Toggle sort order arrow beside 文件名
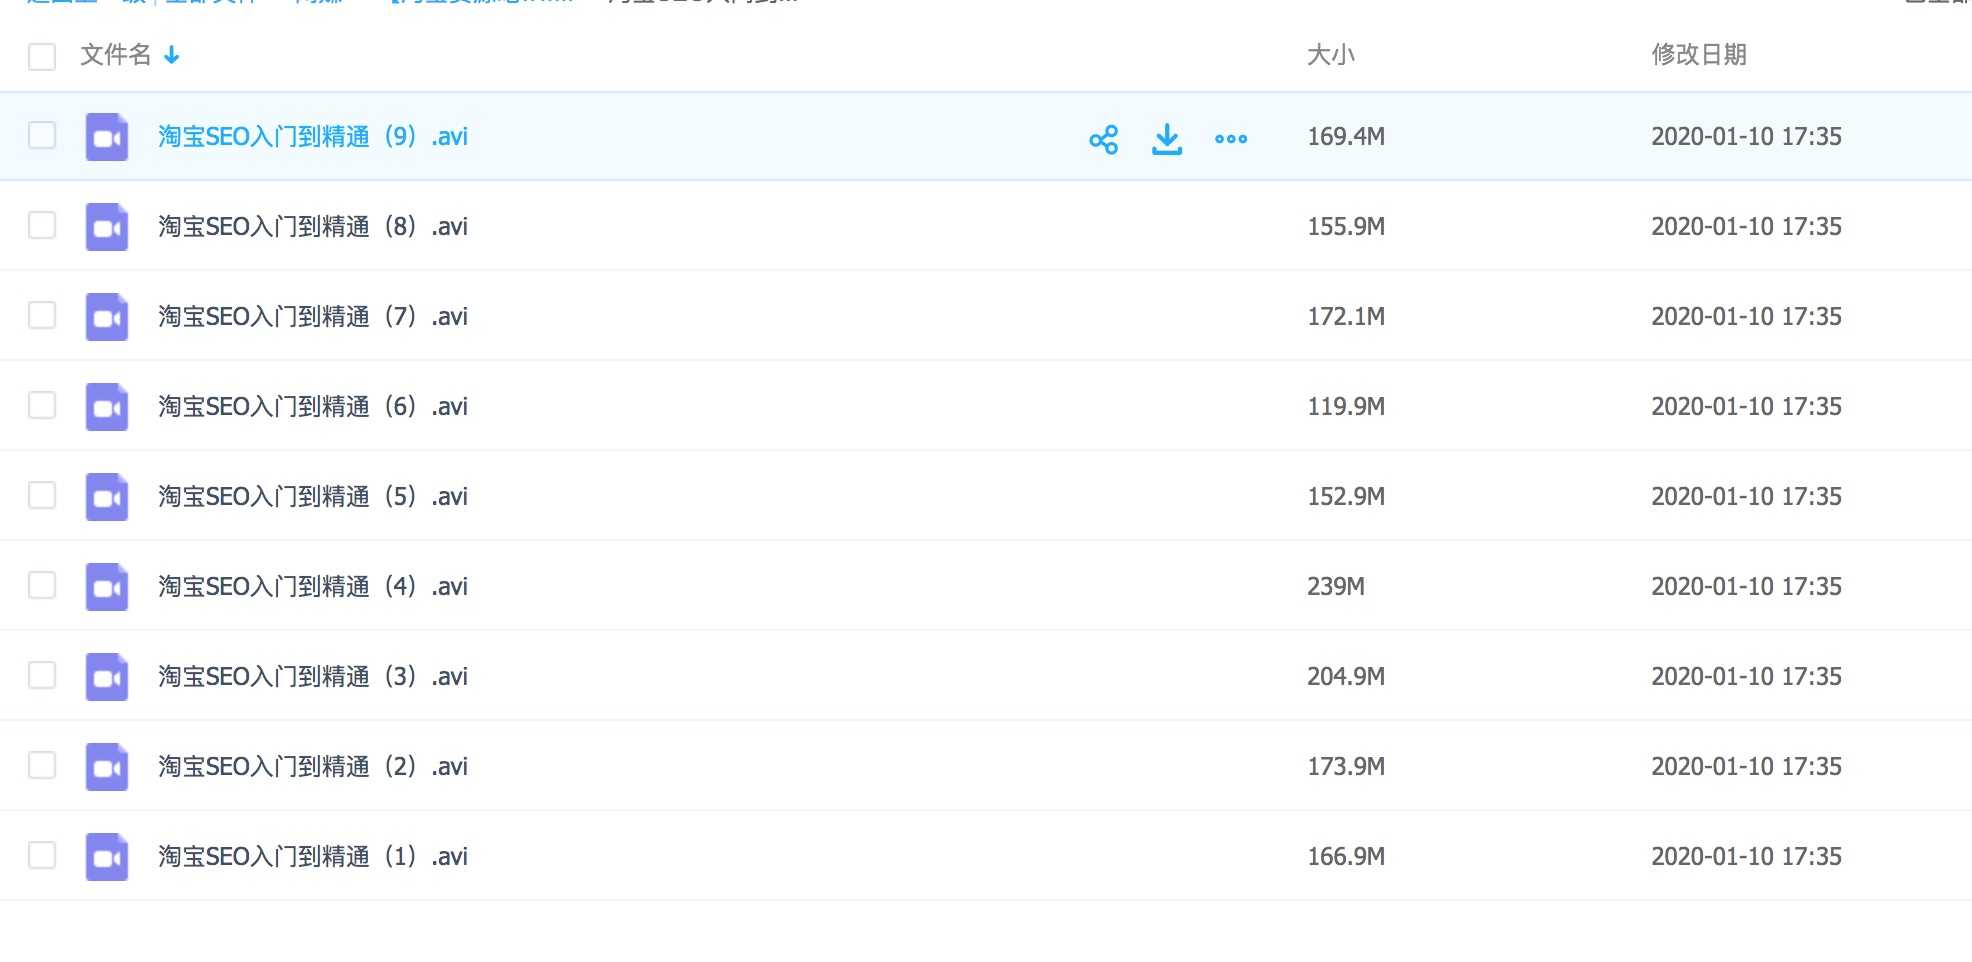 (172, 55)
